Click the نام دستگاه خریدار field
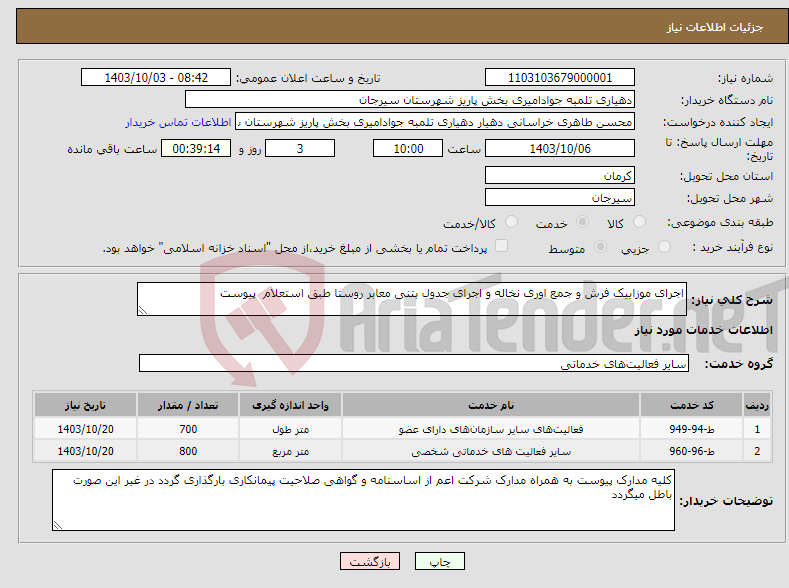The image size is (789, 588). [x=410, y=100]
